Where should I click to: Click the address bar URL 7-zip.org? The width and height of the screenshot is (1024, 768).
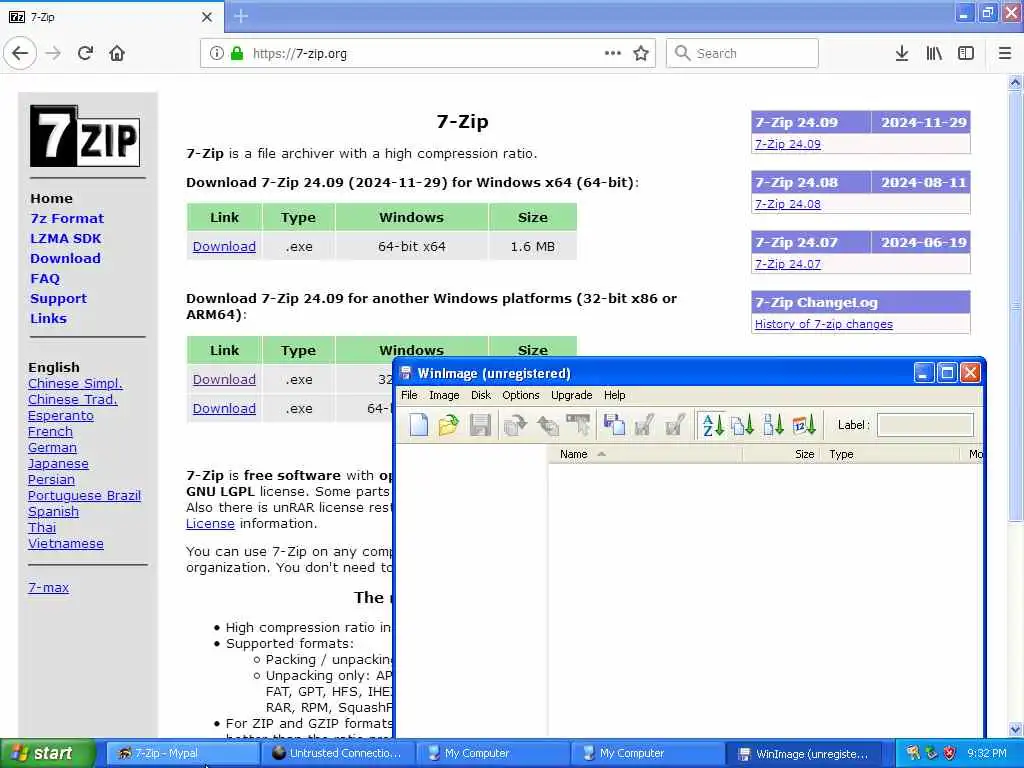pyautogui.click(x=300, y=54)
